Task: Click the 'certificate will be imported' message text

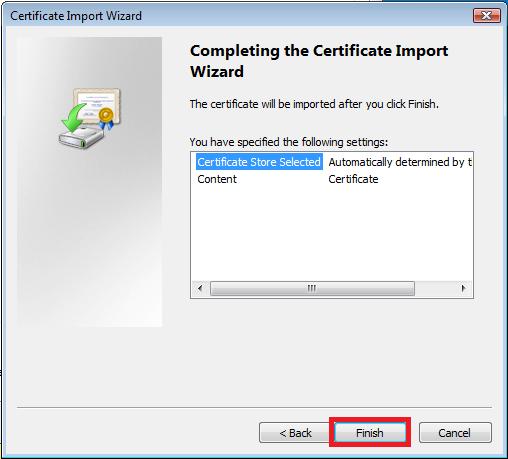Action: pyautogui.click(x=314, y=104)
